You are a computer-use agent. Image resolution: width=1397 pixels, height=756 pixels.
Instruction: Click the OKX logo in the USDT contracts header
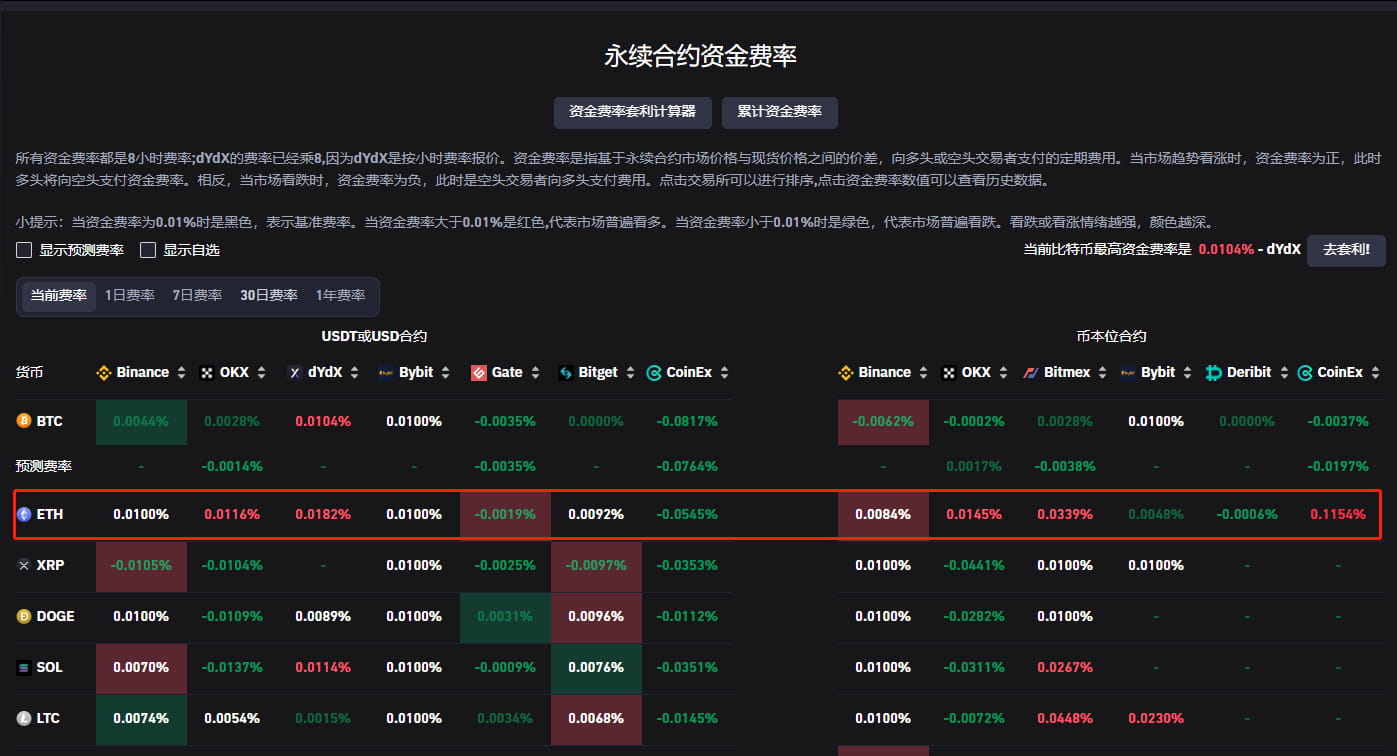coord(207,373)
